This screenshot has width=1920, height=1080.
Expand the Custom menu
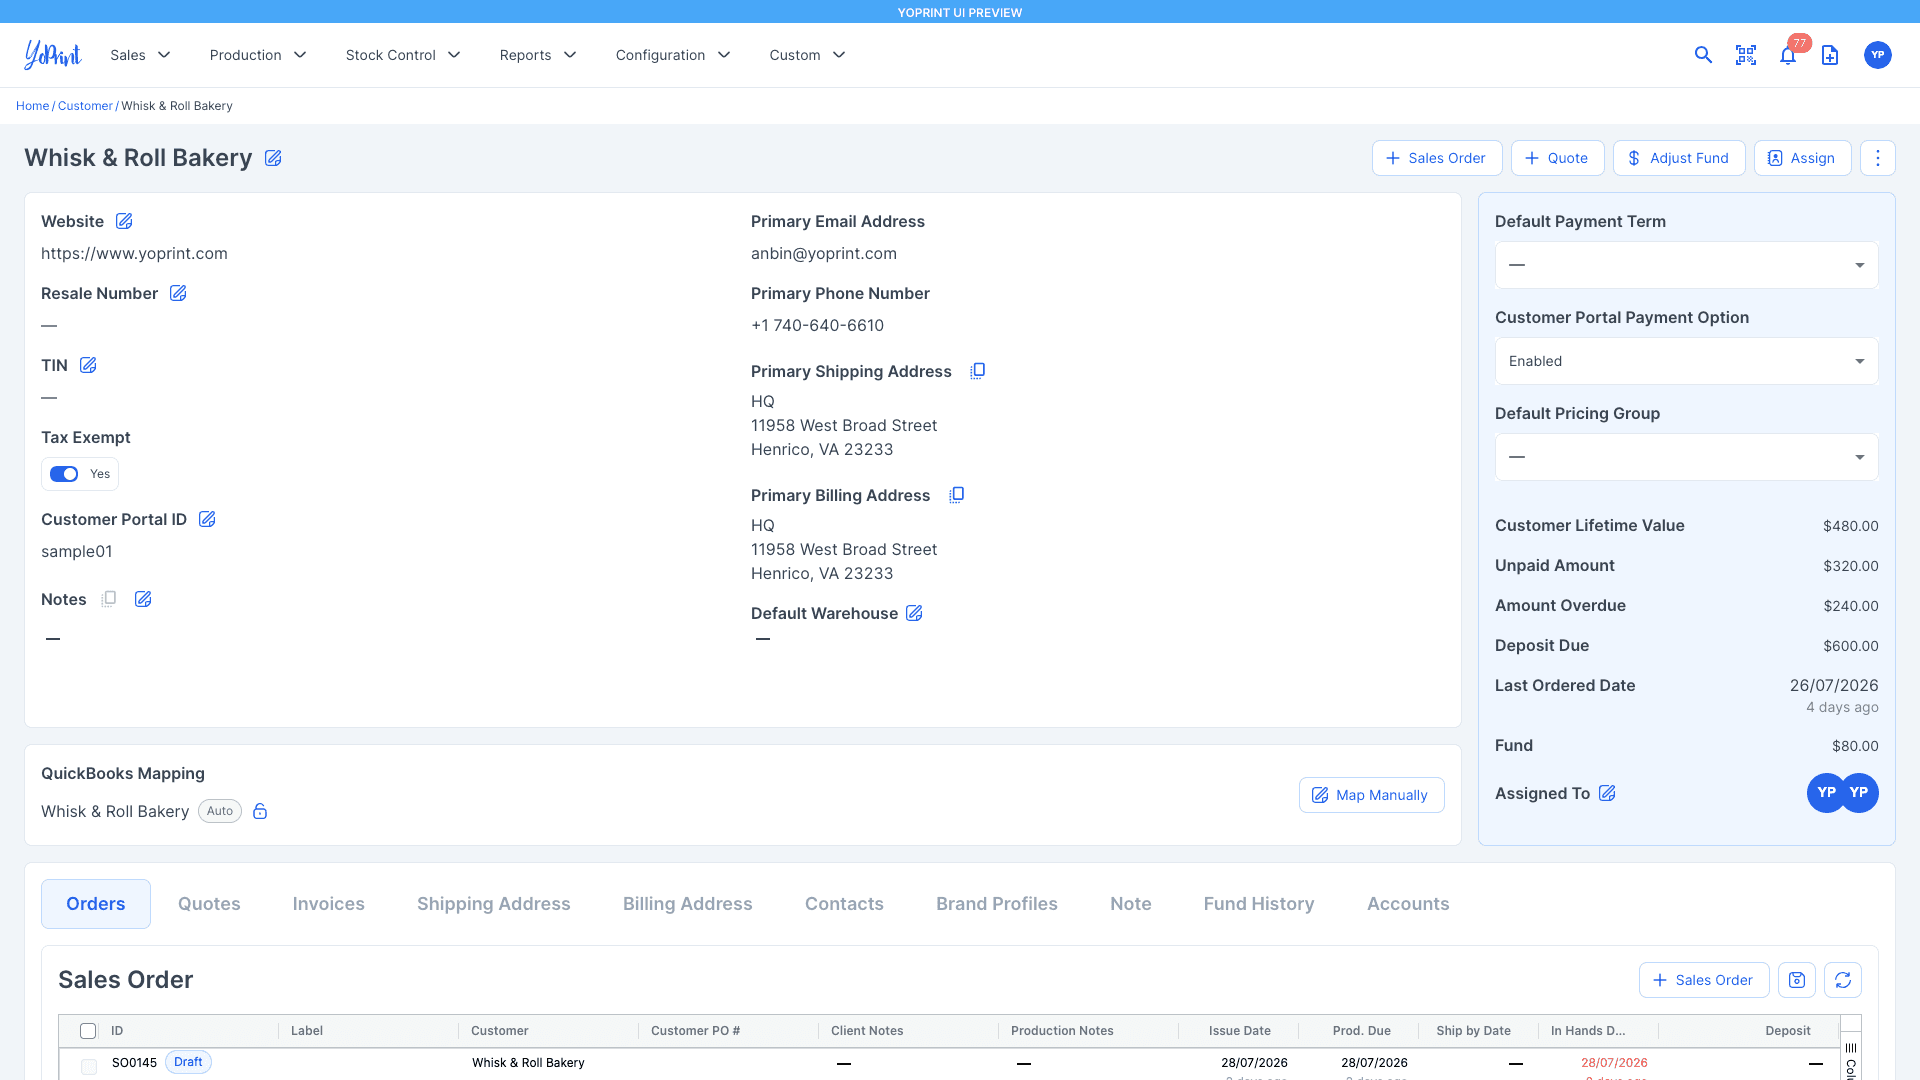coord(807,55)
